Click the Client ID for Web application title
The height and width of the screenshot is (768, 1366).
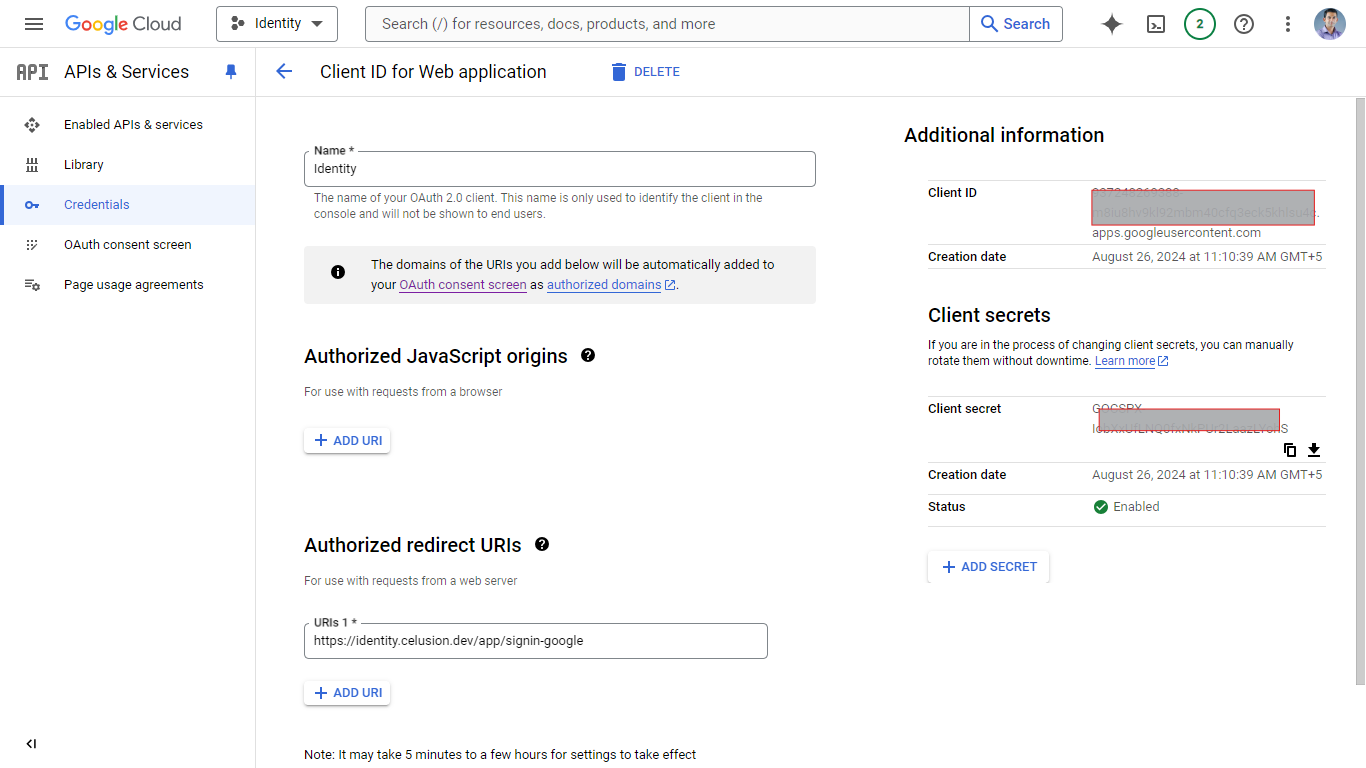(433, 72)
